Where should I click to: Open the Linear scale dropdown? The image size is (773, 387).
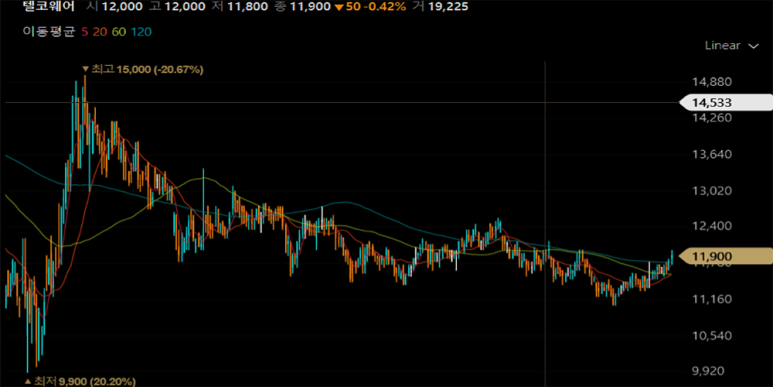point(731,46)
